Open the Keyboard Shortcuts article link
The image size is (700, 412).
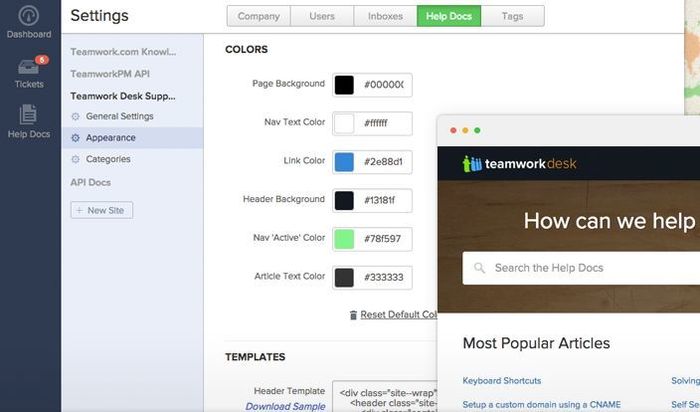(502, 381)
